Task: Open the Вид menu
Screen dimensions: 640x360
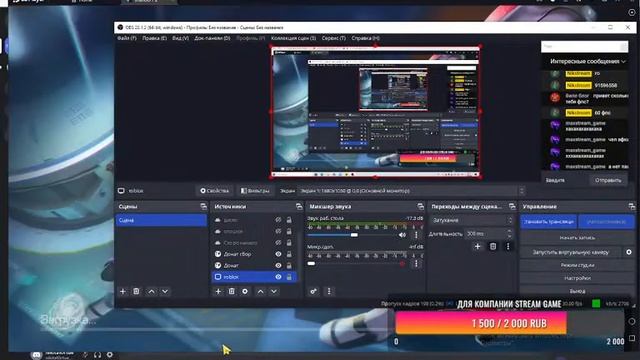Action: [180, 38]
